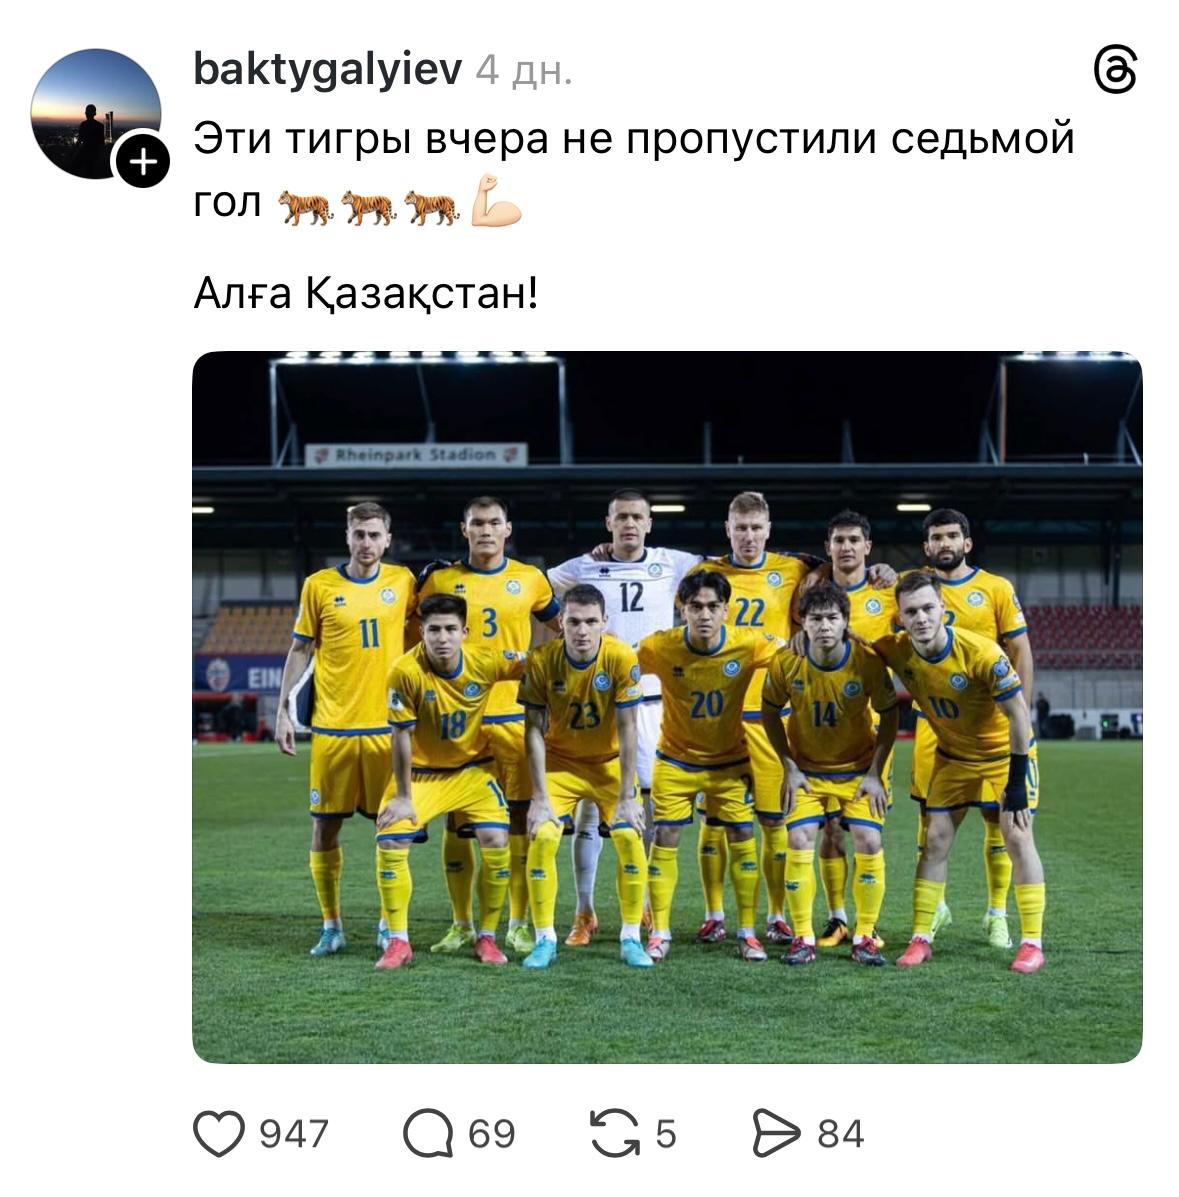The width and height of the screenshot is (1179, 1197).
Task: Follow user via plus badge on avatar
Action: [143, 161]
